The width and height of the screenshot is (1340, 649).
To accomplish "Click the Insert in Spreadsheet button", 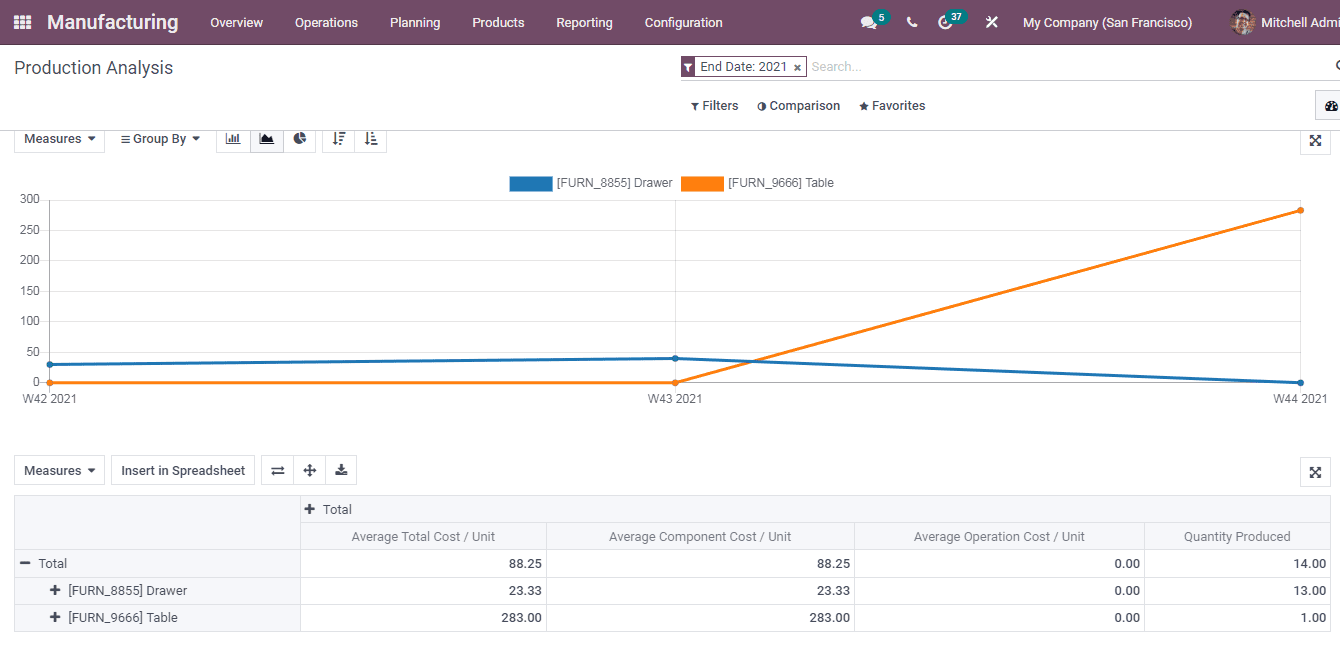I will tap(183, 470).
